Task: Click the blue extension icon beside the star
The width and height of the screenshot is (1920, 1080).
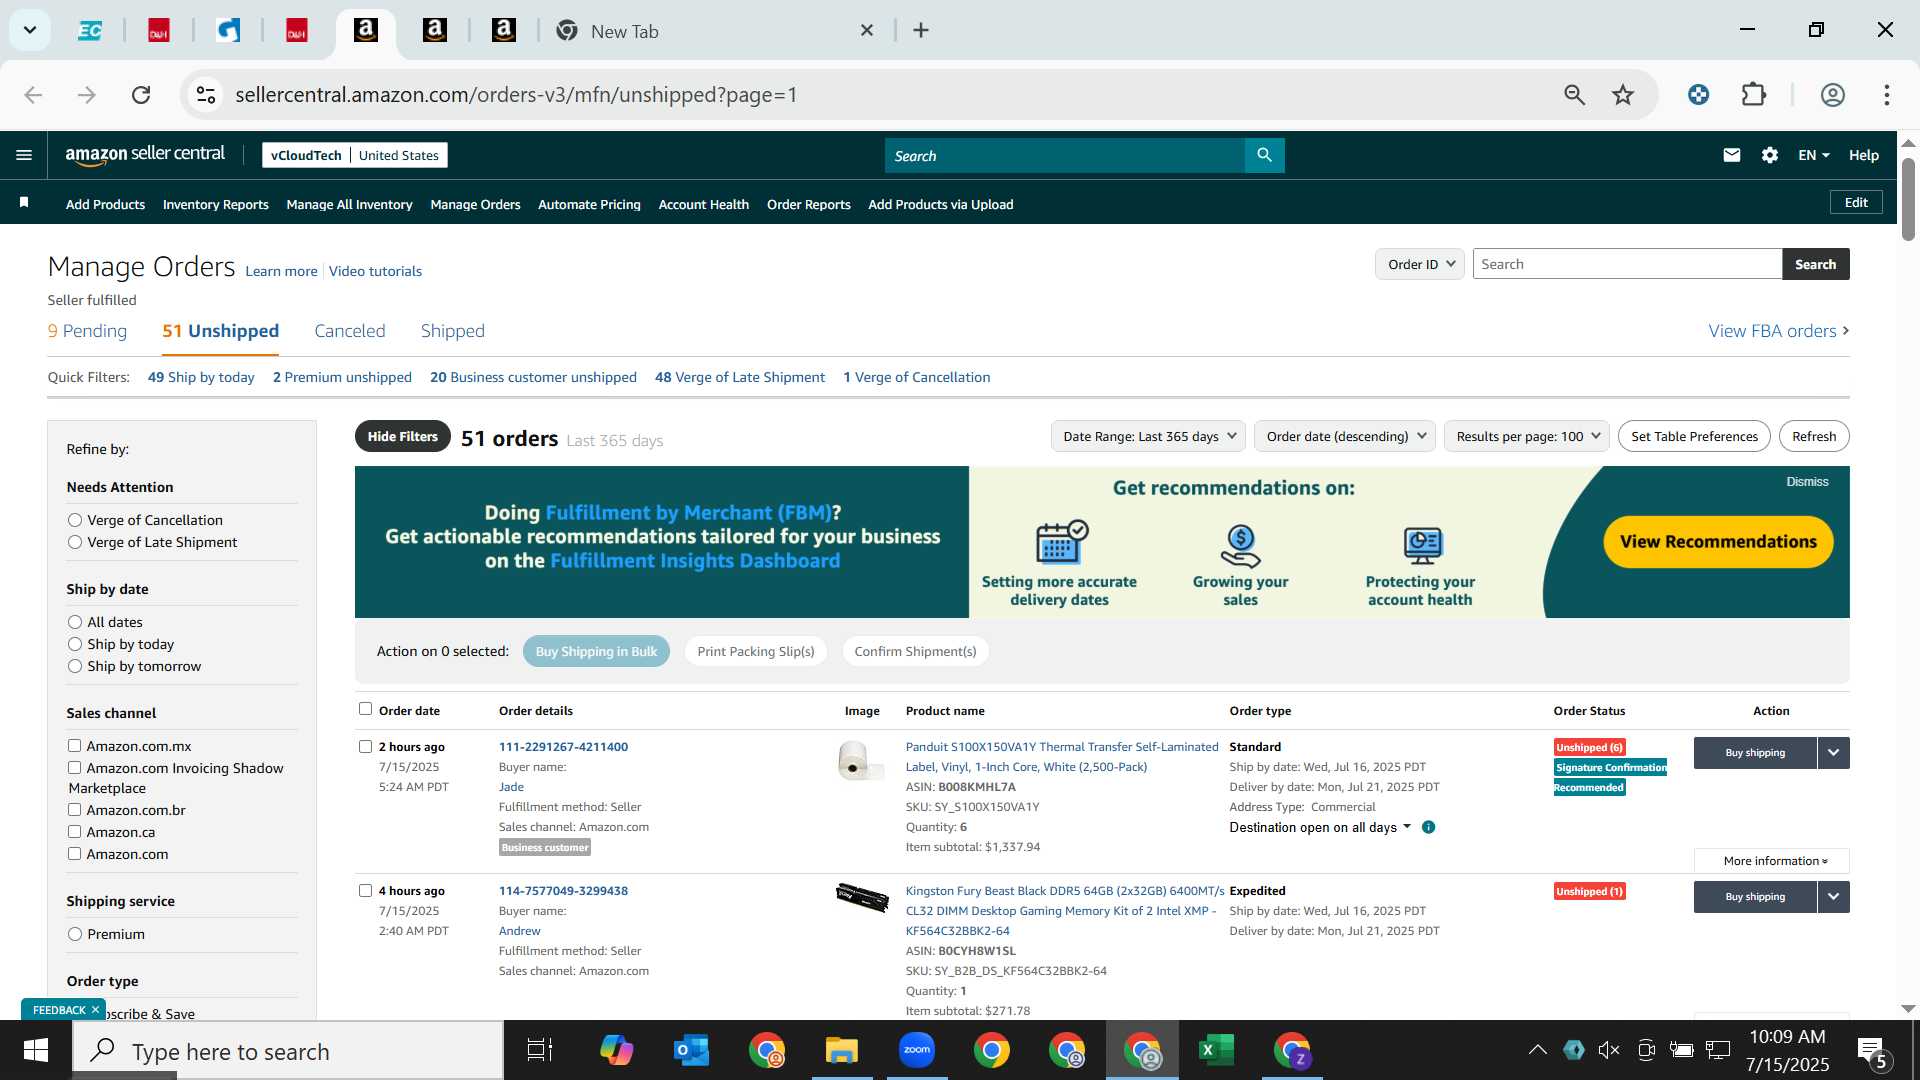Action: (x=1698, y=95)
